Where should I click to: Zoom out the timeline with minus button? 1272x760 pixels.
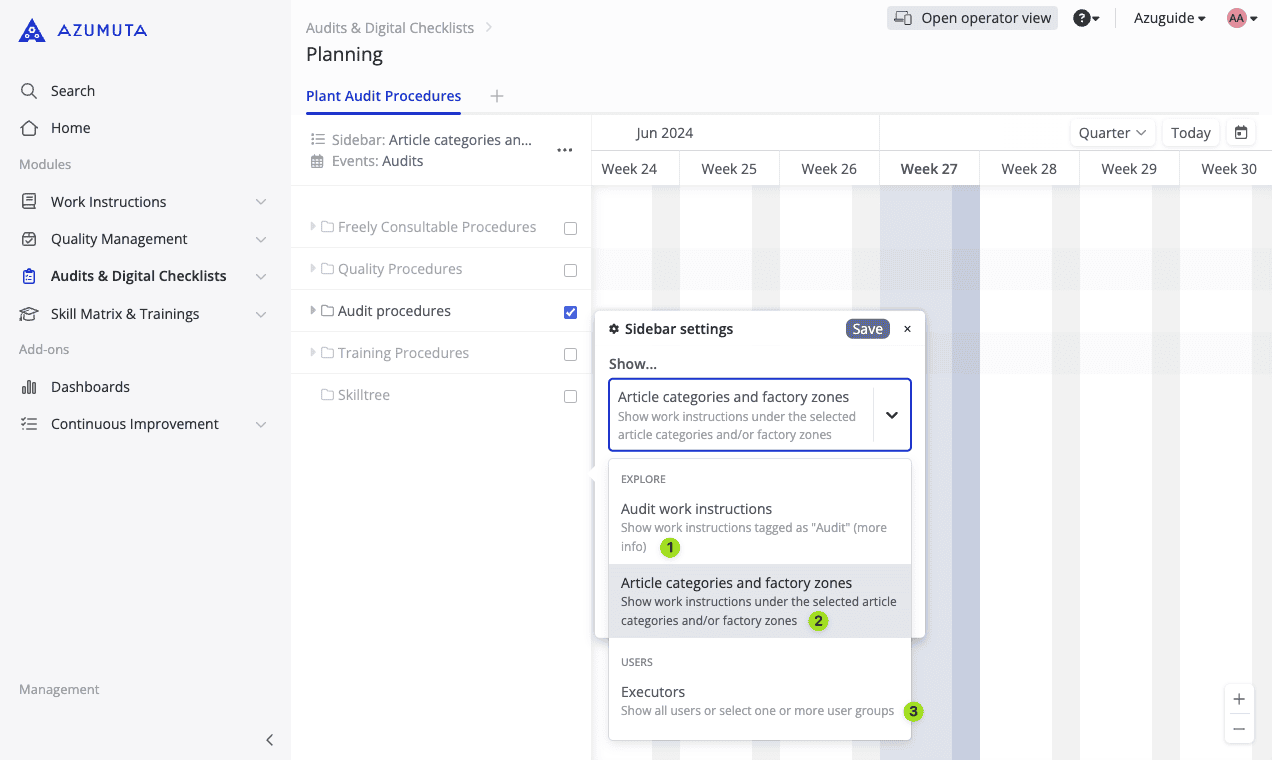(x=1239, y=729)
